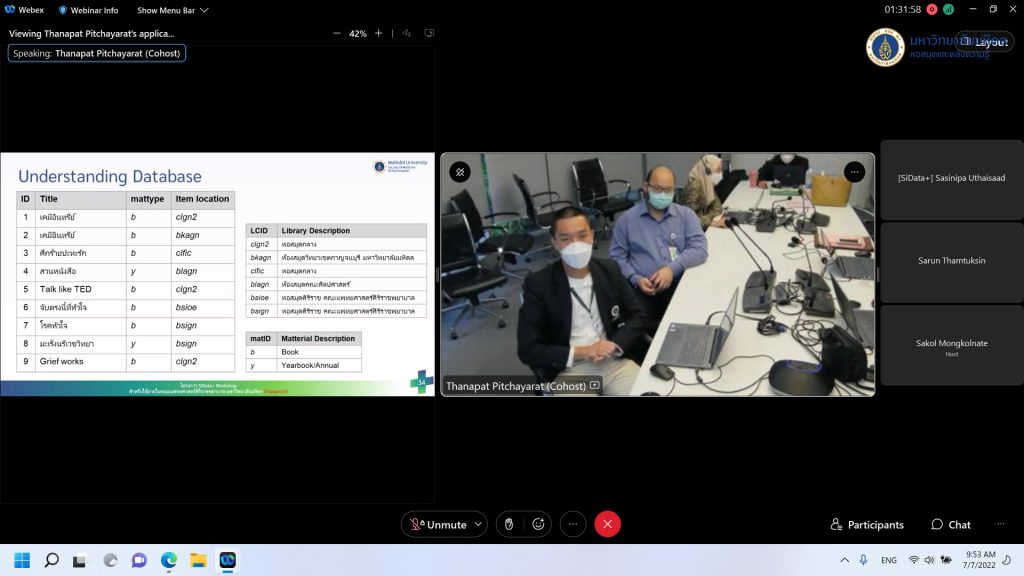
Task: Zoom out the shared content view
Action: (337, 33)
